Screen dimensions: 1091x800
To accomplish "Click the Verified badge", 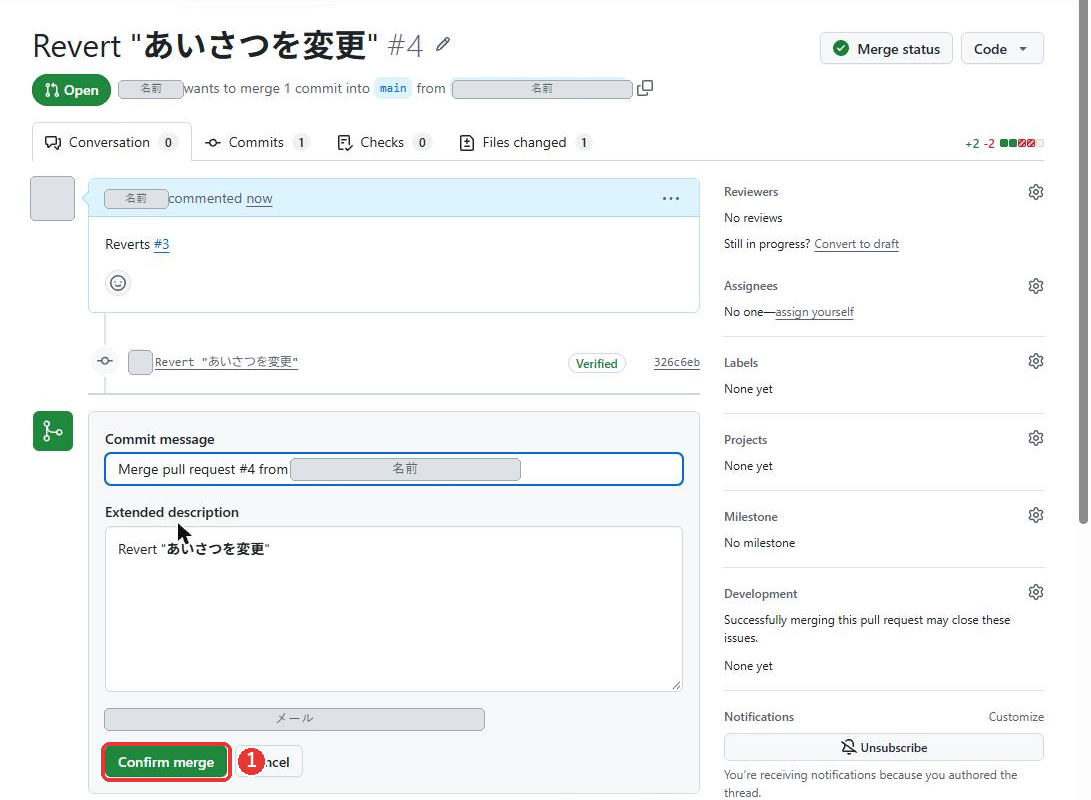I will (597, 364).
